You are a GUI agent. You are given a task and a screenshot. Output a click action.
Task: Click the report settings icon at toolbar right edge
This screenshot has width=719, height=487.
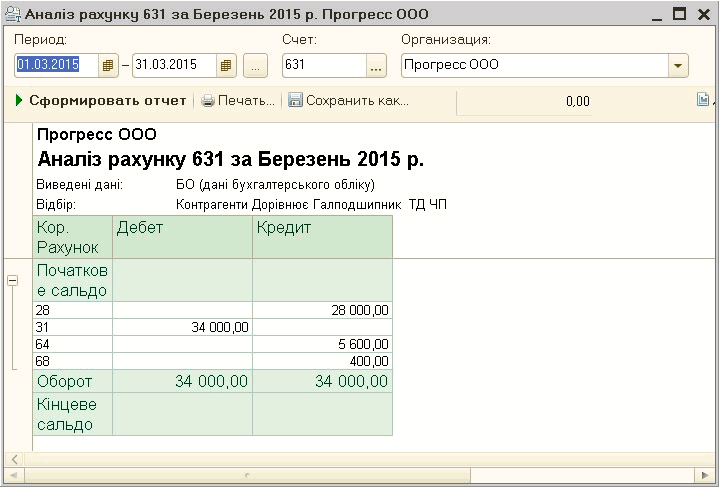702,99
